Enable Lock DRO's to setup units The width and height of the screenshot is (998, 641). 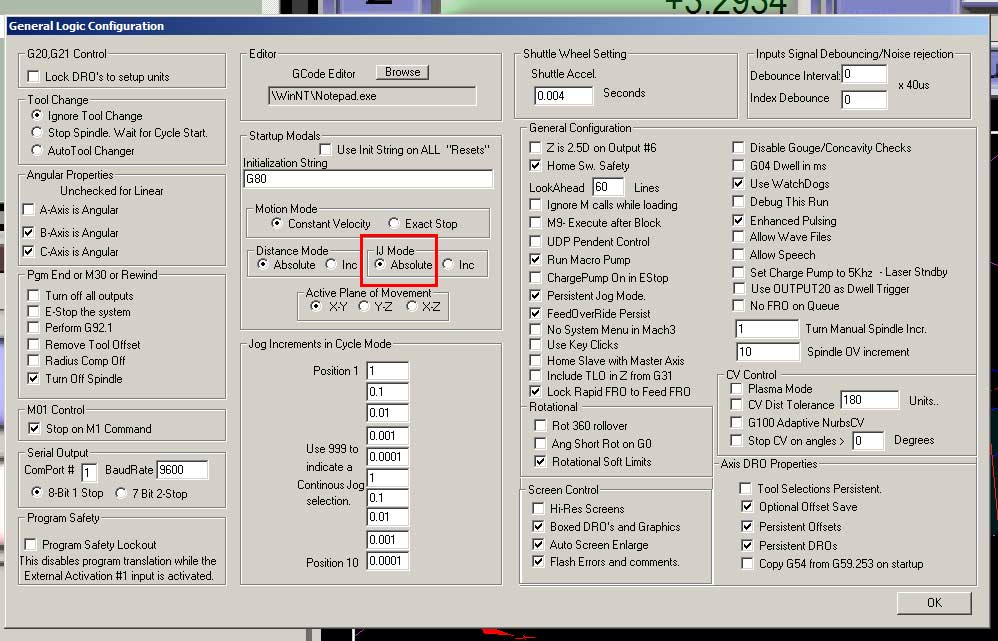pos(35,77)
